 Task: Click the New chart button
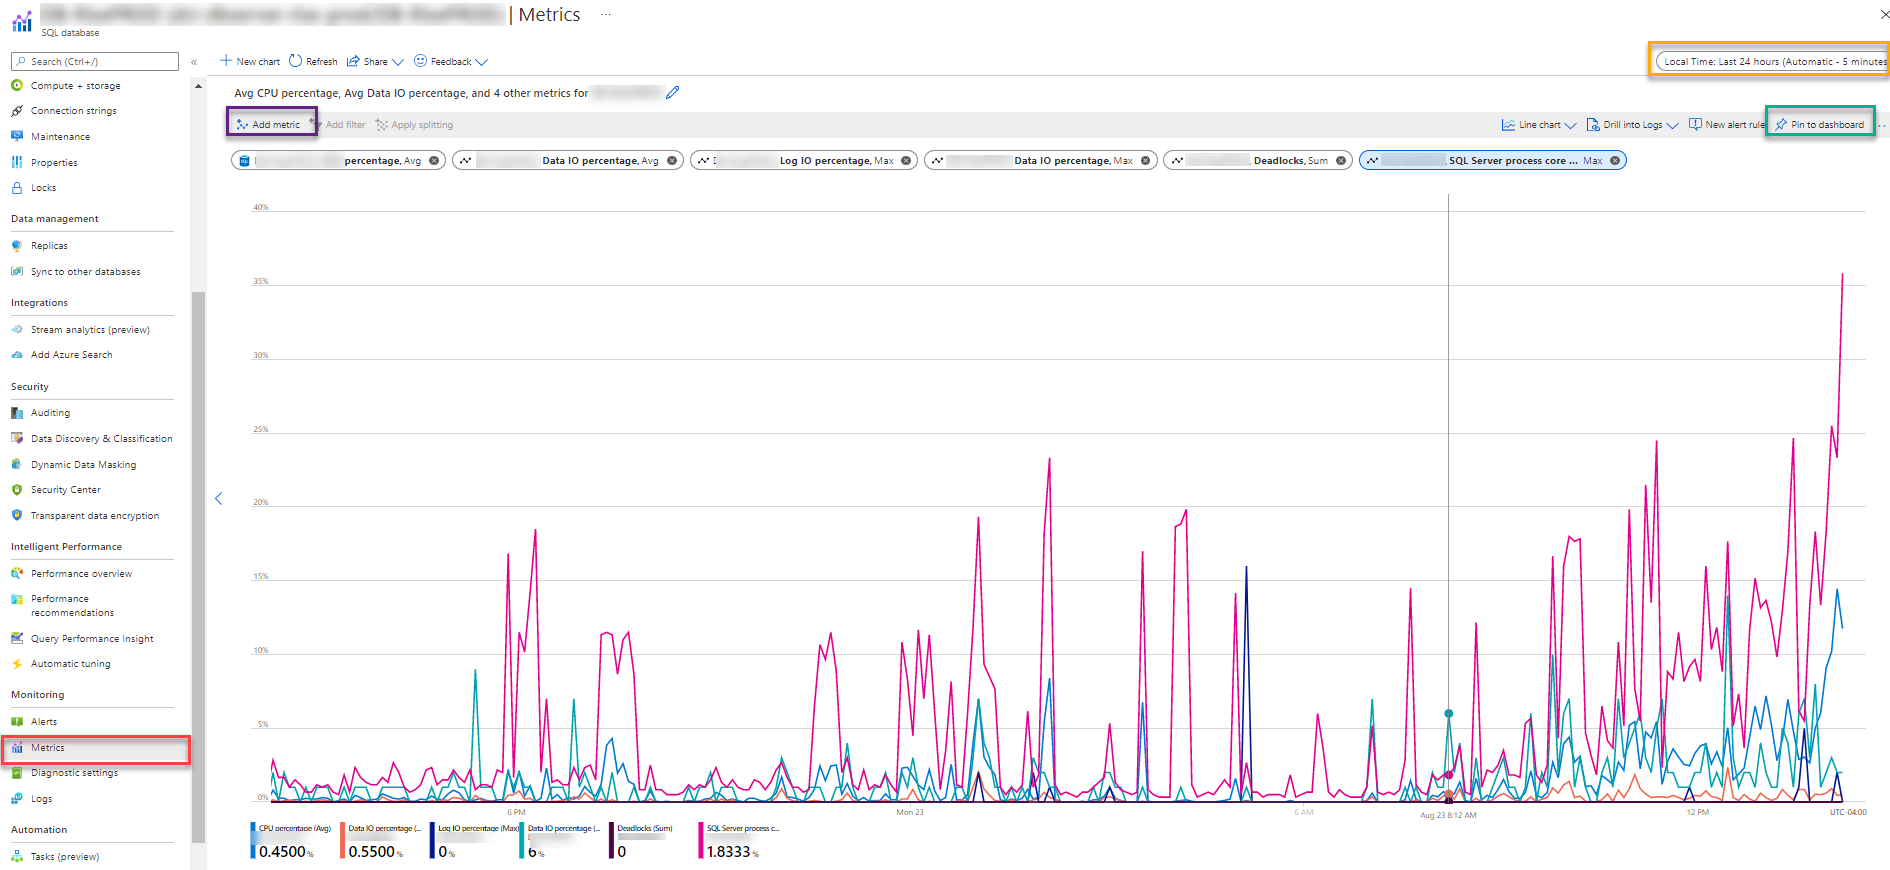250,61
